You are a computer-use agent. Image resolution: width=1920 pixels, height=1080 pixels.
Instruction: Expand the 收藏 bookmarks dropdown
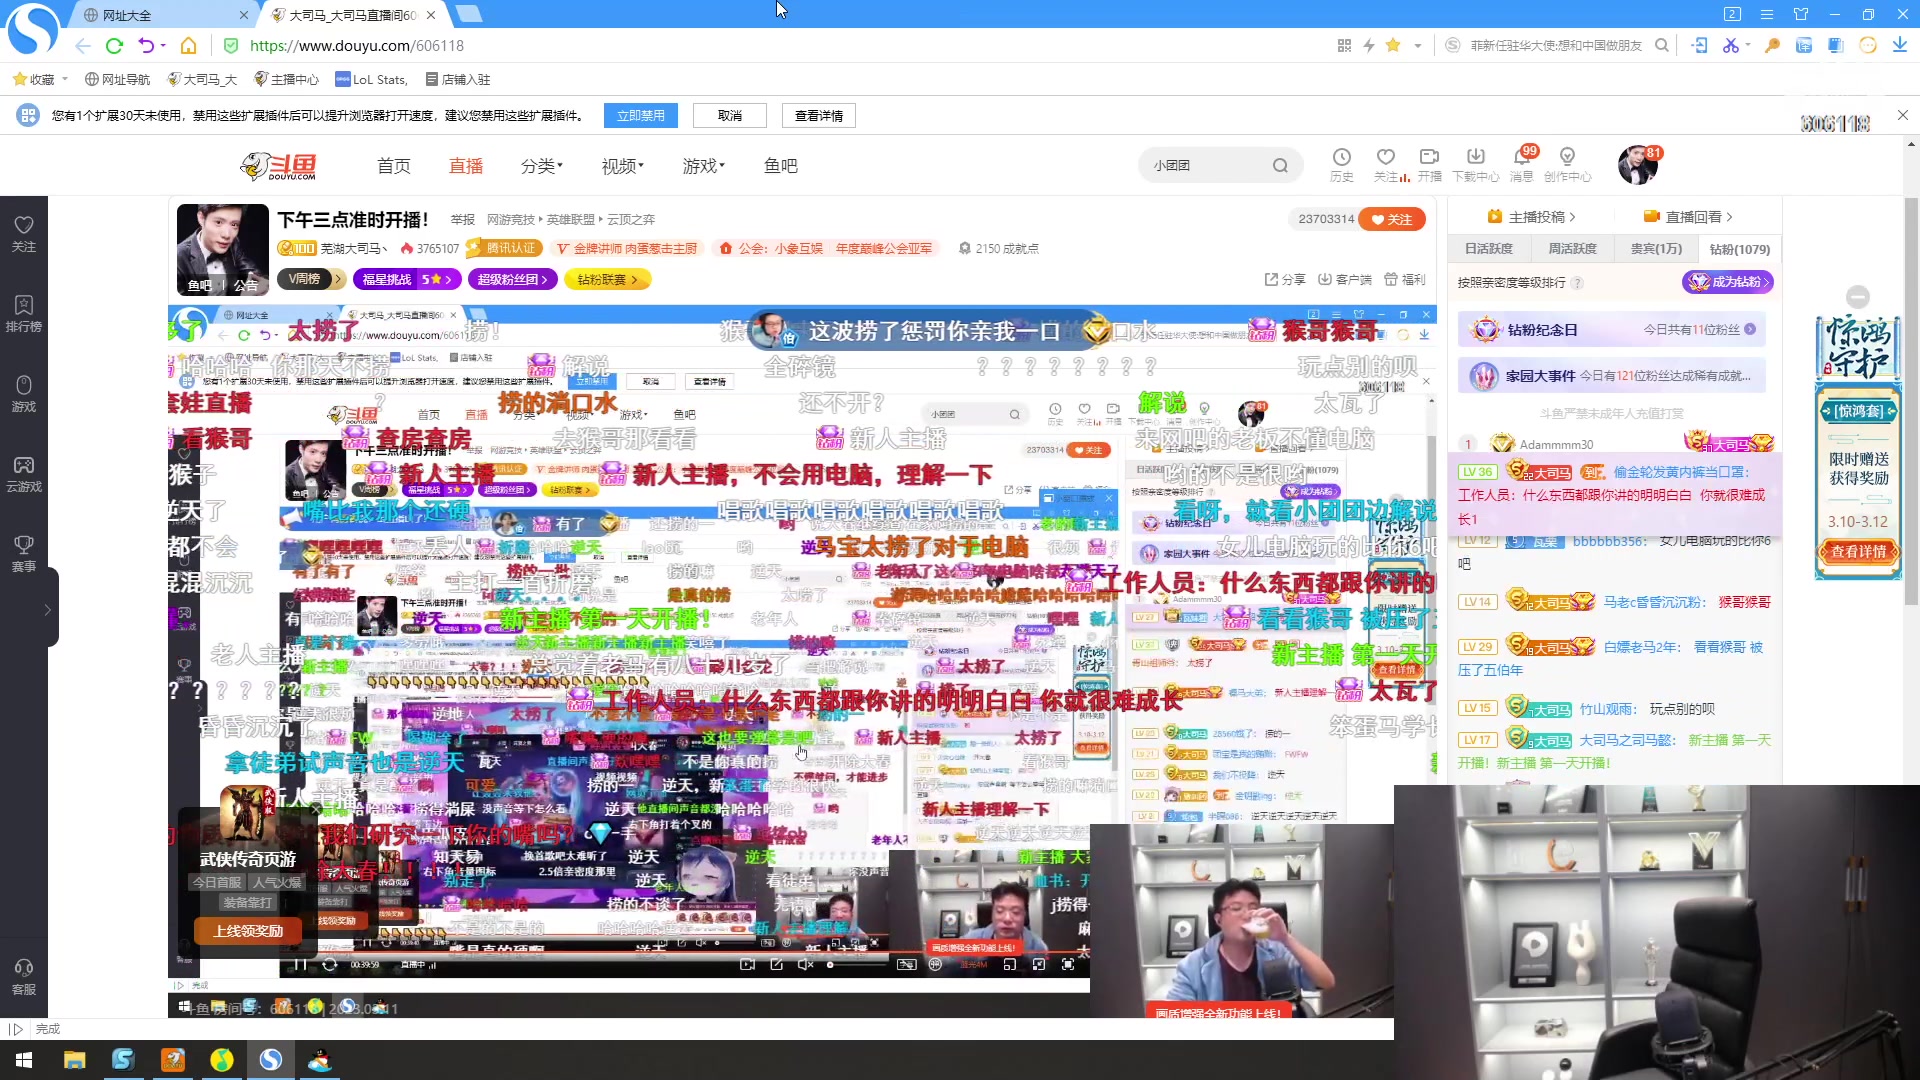40,79
